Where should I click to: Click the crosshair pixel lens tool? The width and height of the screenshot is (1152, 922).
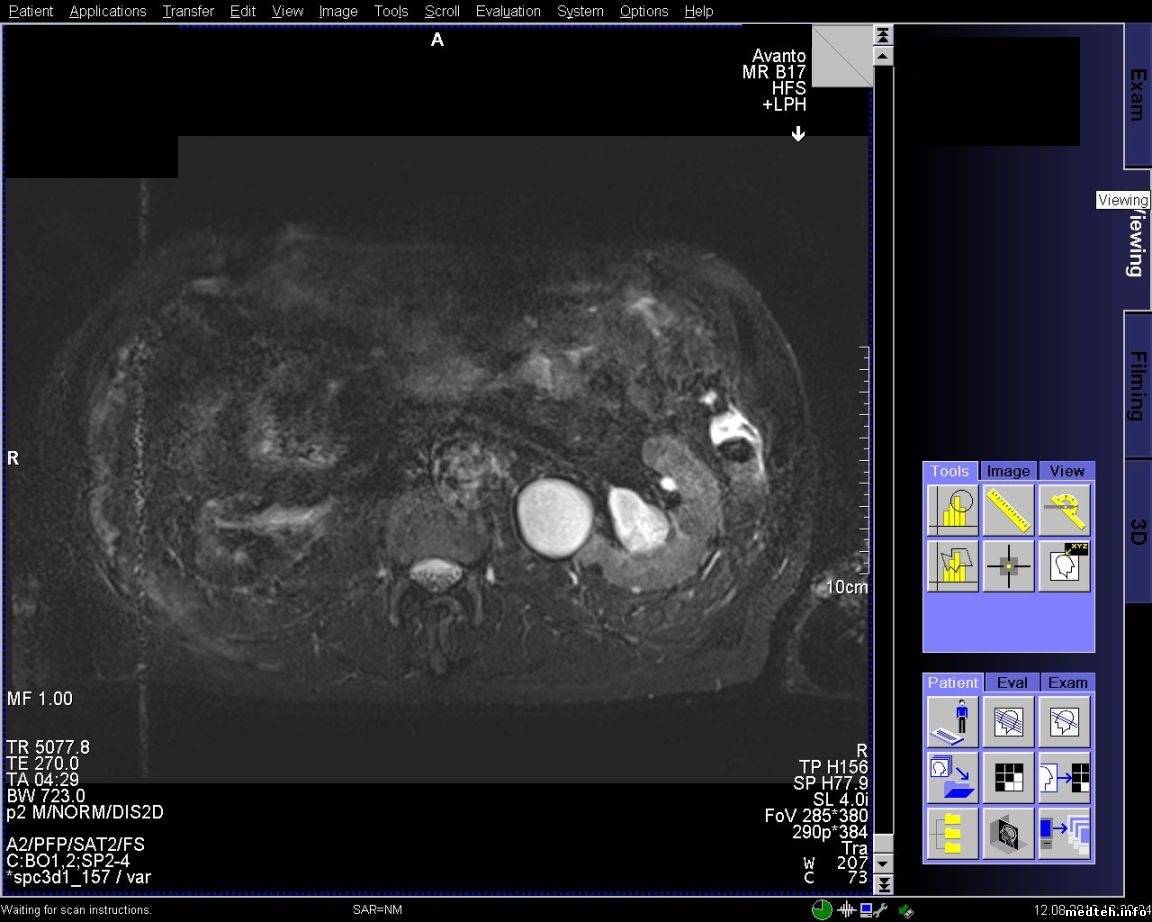coord(1008,566)
